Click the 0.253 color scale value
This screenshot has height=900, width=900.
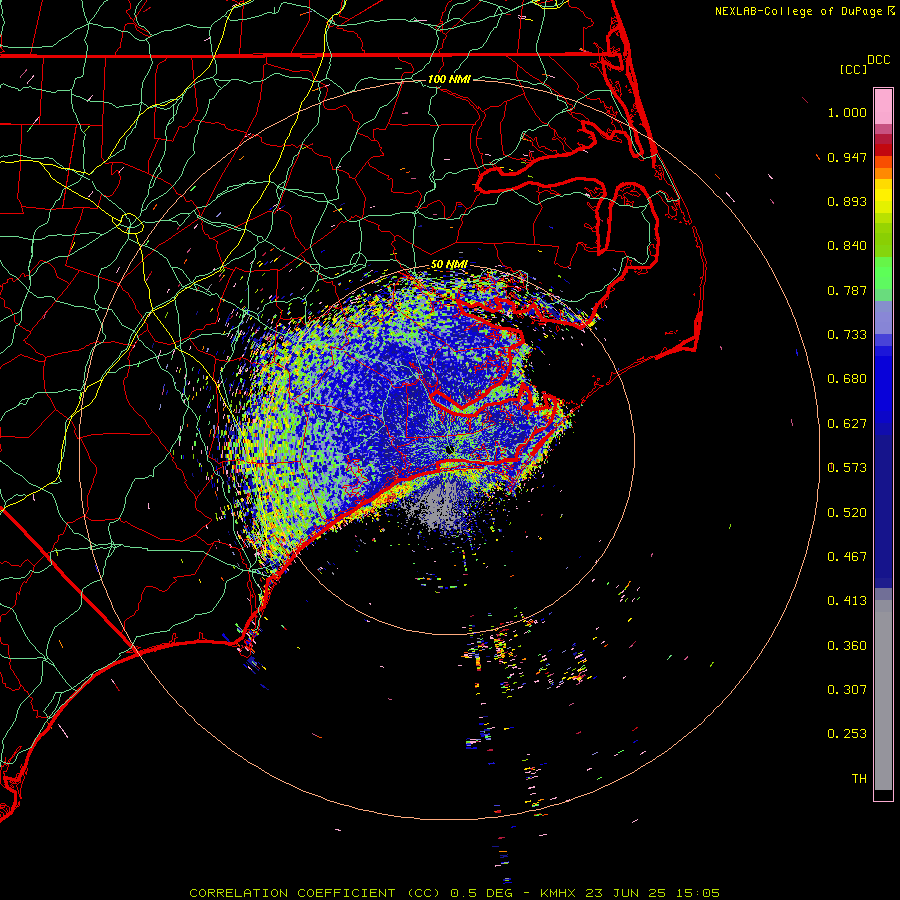click(847, 734)
